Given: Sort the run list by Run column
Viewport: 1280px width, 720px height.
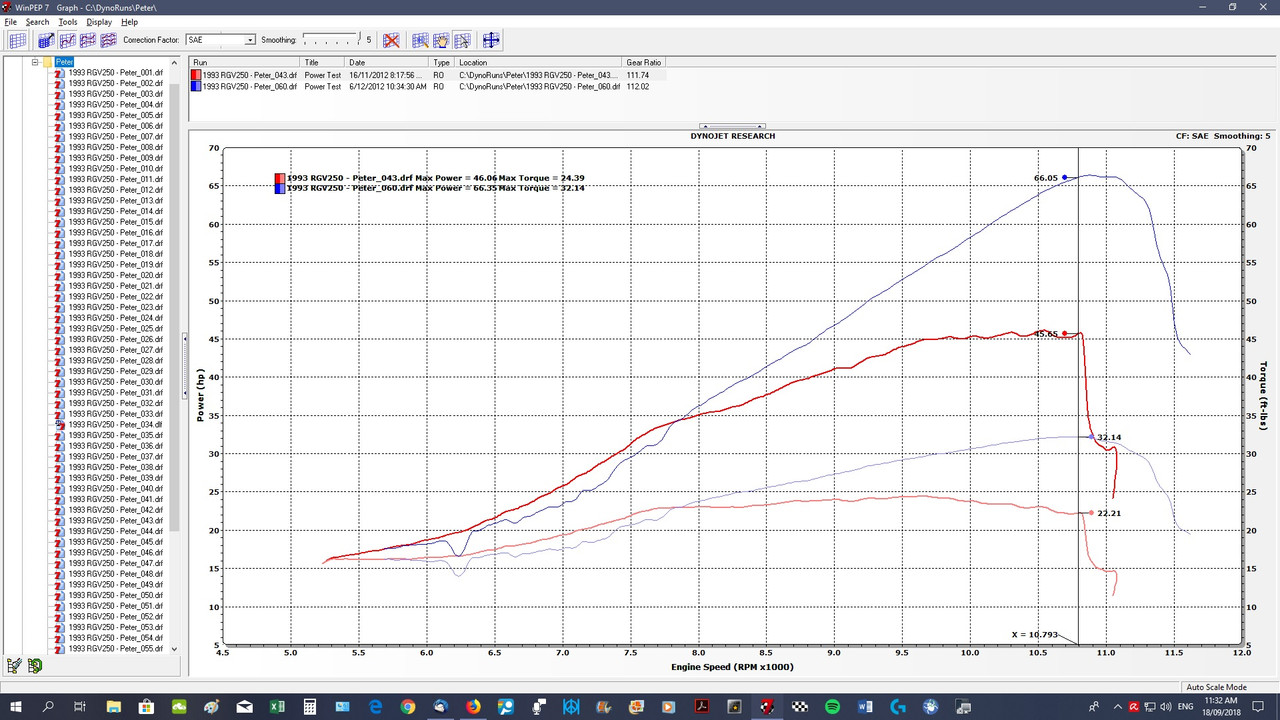Looking at the screenshot, I should [246, 62].
